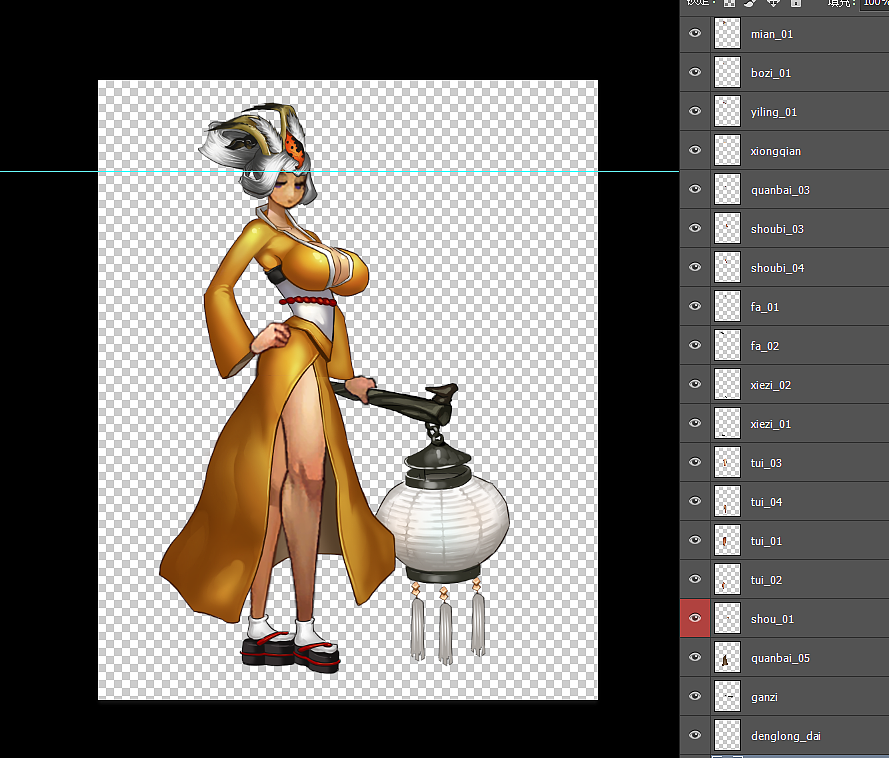
Task: Click the xiongqian layer thumbnail
Action: click(x=727, y=151)
